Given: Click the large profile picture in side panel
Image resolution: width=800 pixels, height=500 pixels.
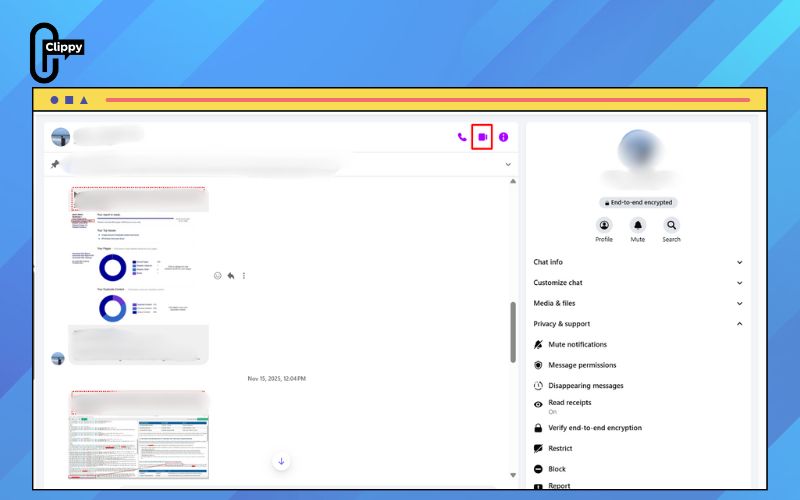Looking at the screenshot, I should tap(639, 151).
